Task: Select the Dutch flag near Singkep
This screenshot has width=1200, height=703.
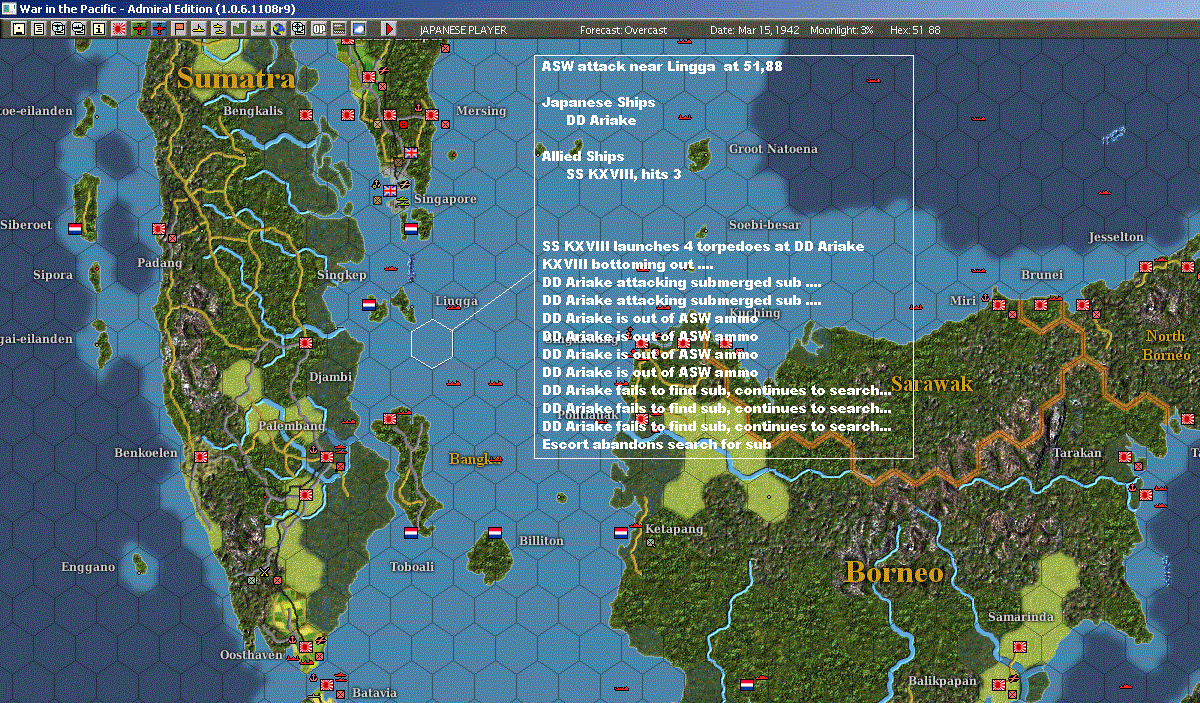Action: pyautogui.click(x=368, y=304)
